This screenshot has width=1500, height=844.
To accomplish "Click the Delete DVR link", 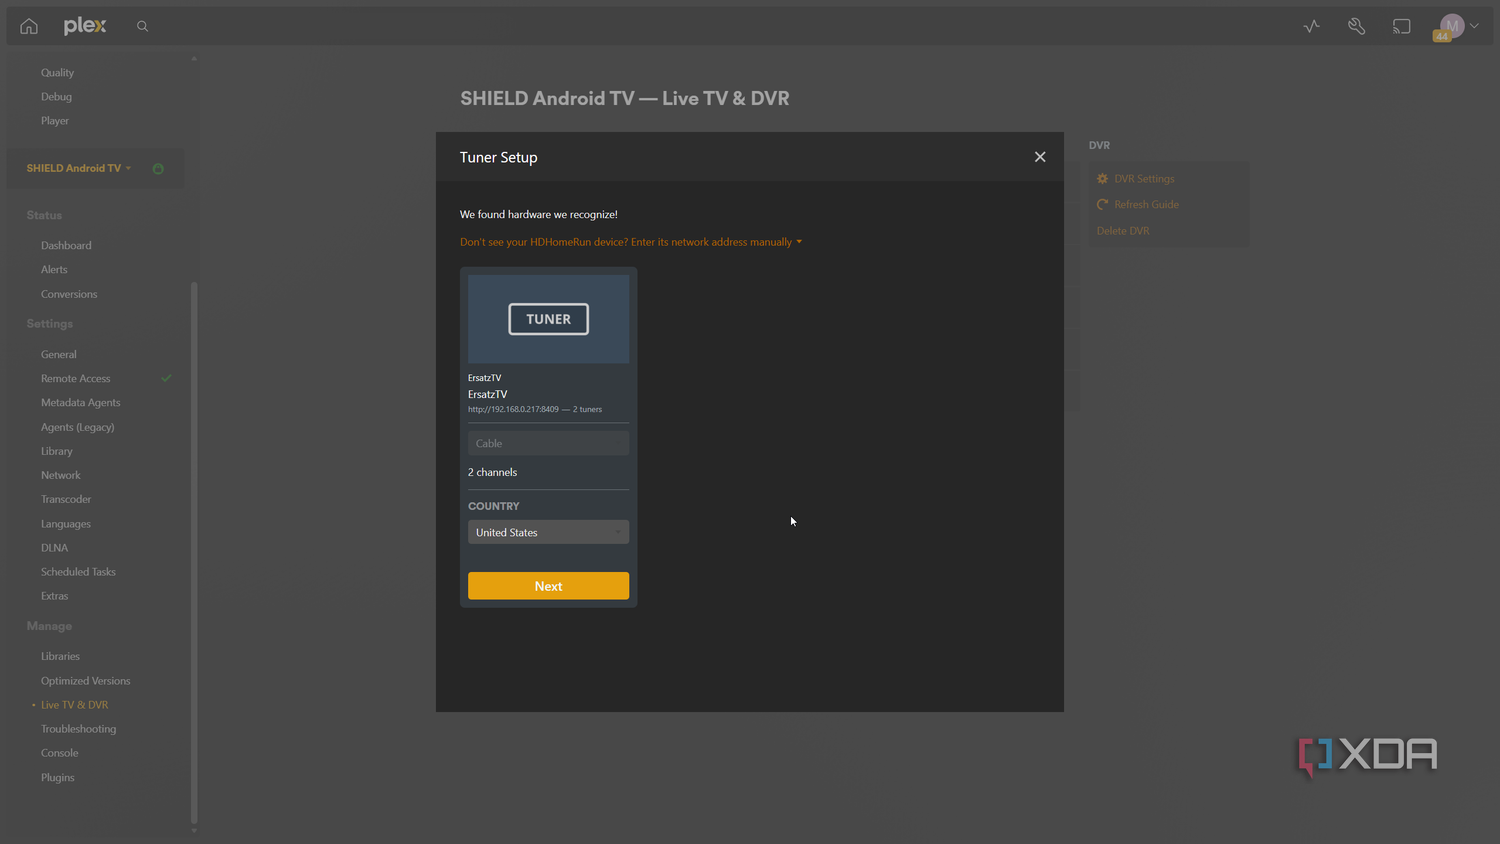I will click(1123, 231).
